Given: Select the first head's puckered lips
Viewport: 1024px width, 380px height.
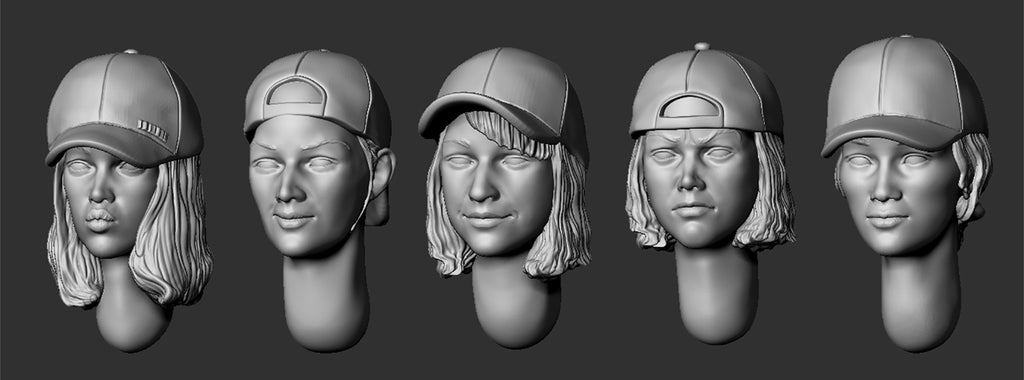Looking at the screenshot, I should point(100,219).
